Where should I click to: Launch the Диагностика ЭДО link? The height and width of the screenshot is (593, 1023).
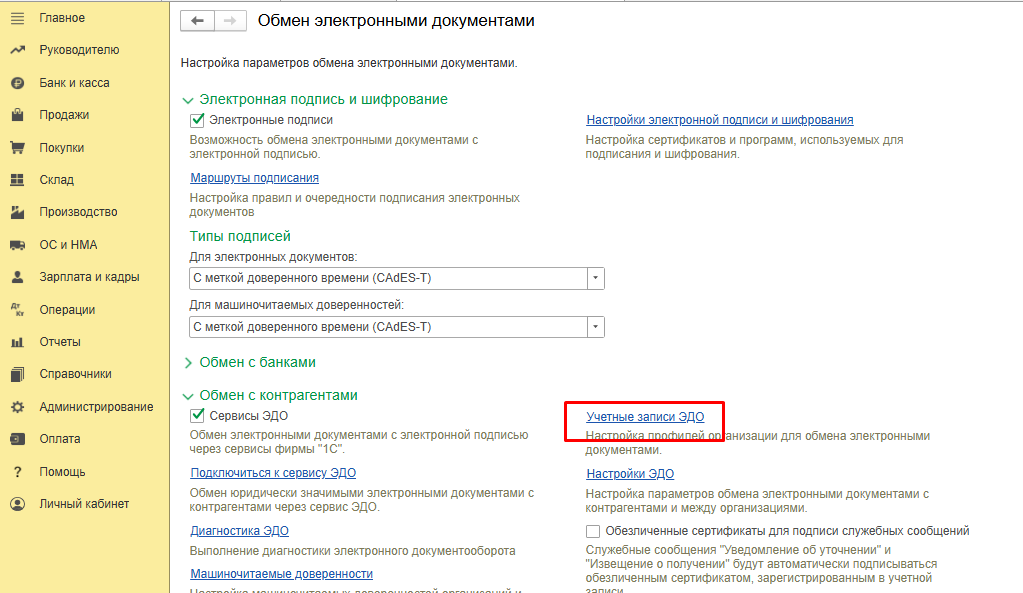(x=239, y=531)
